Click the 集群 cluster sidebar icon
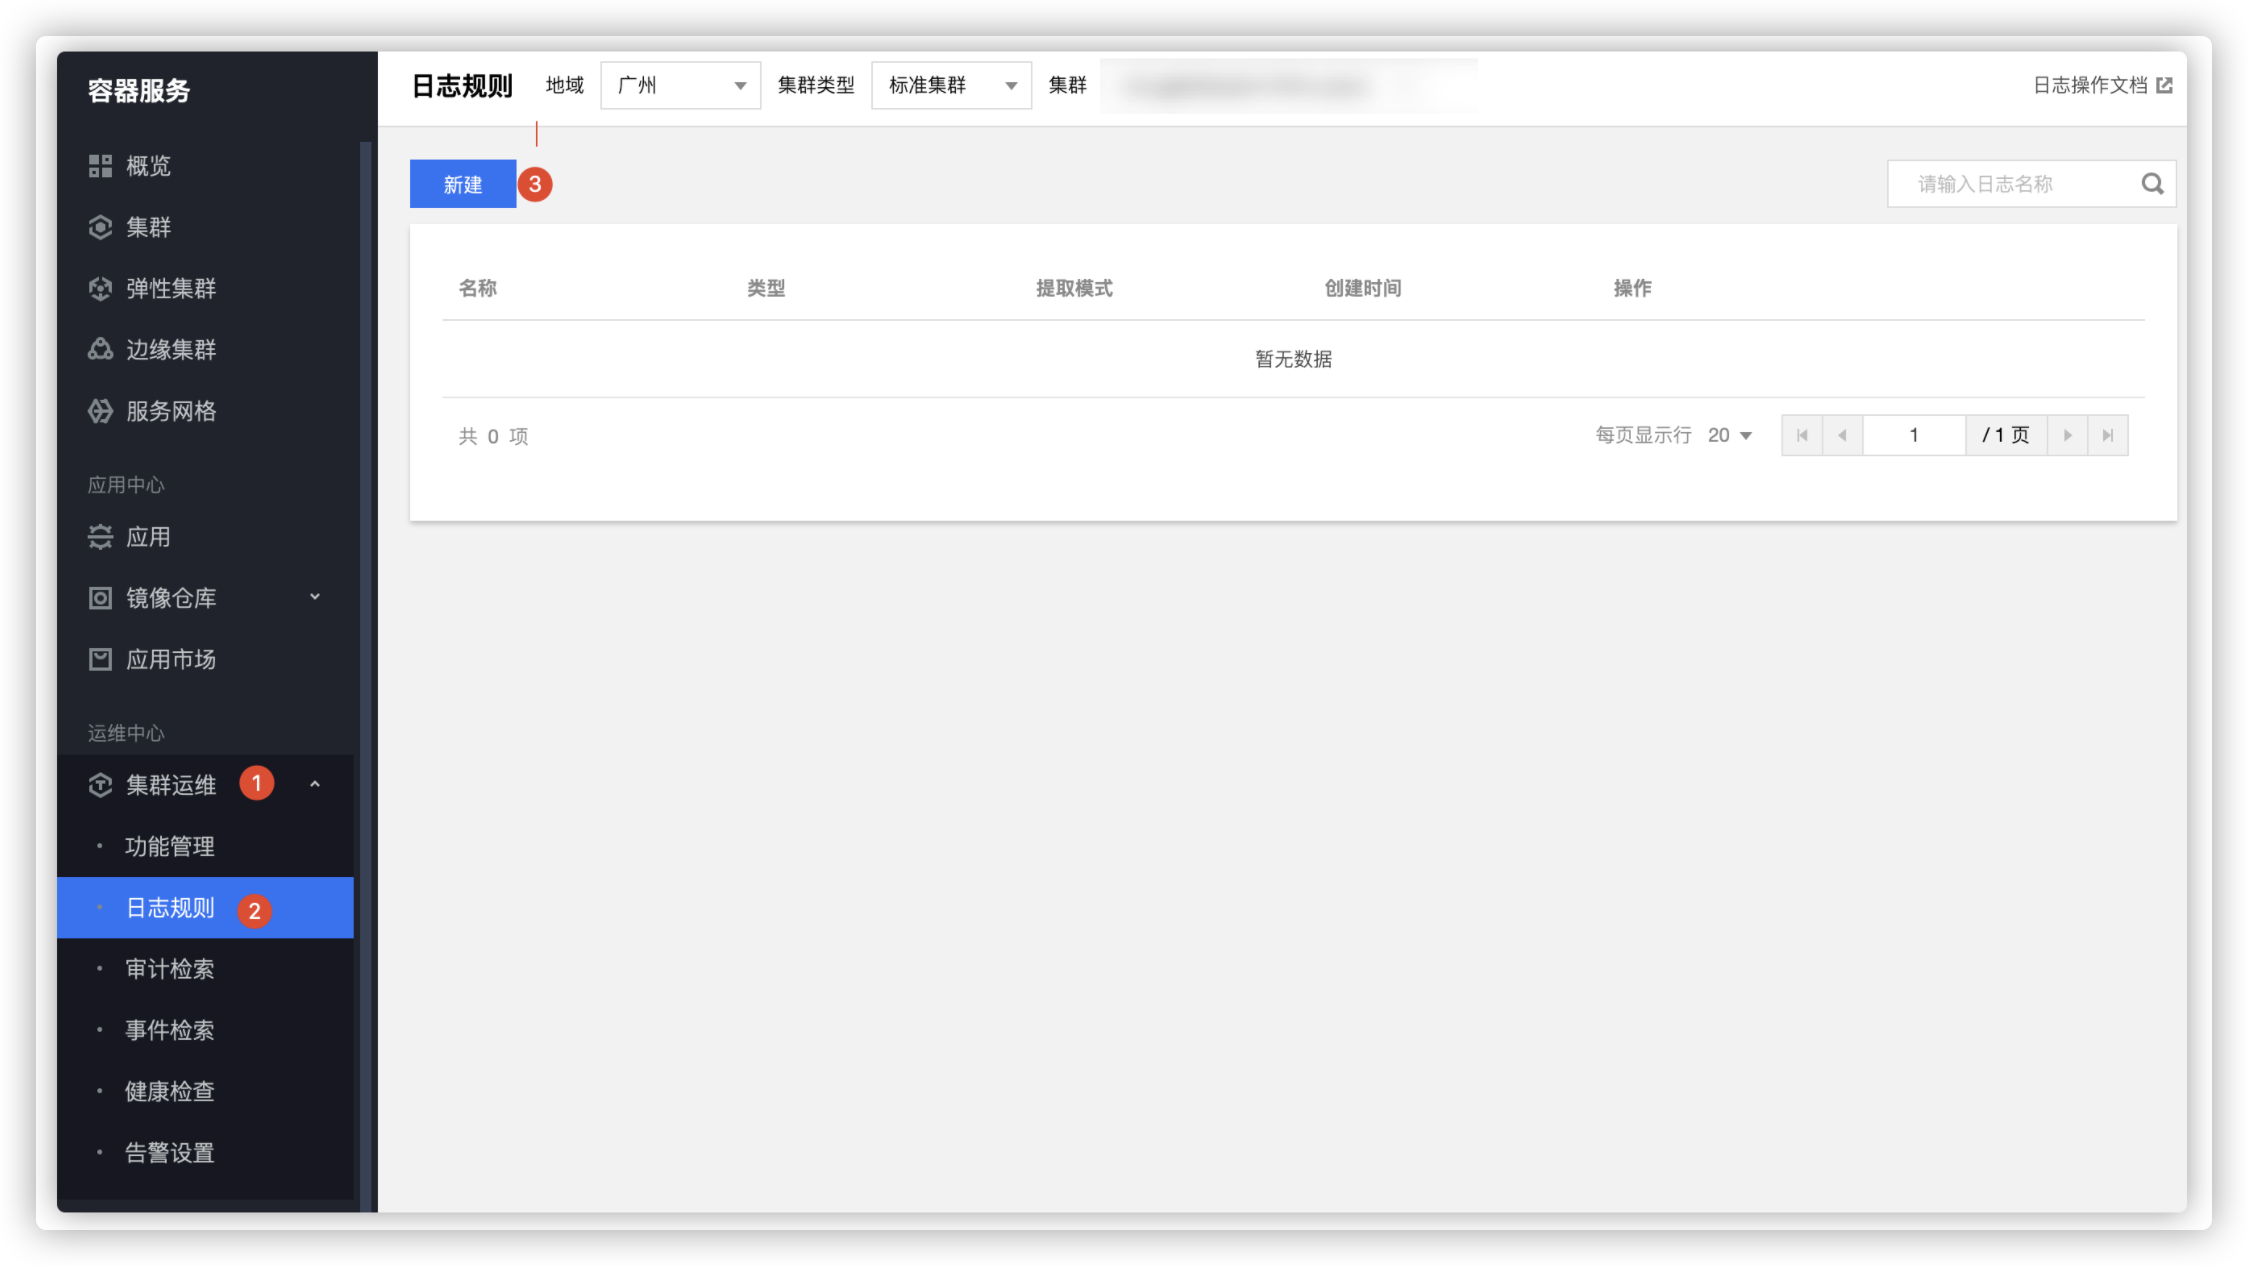 click(100, 227)
